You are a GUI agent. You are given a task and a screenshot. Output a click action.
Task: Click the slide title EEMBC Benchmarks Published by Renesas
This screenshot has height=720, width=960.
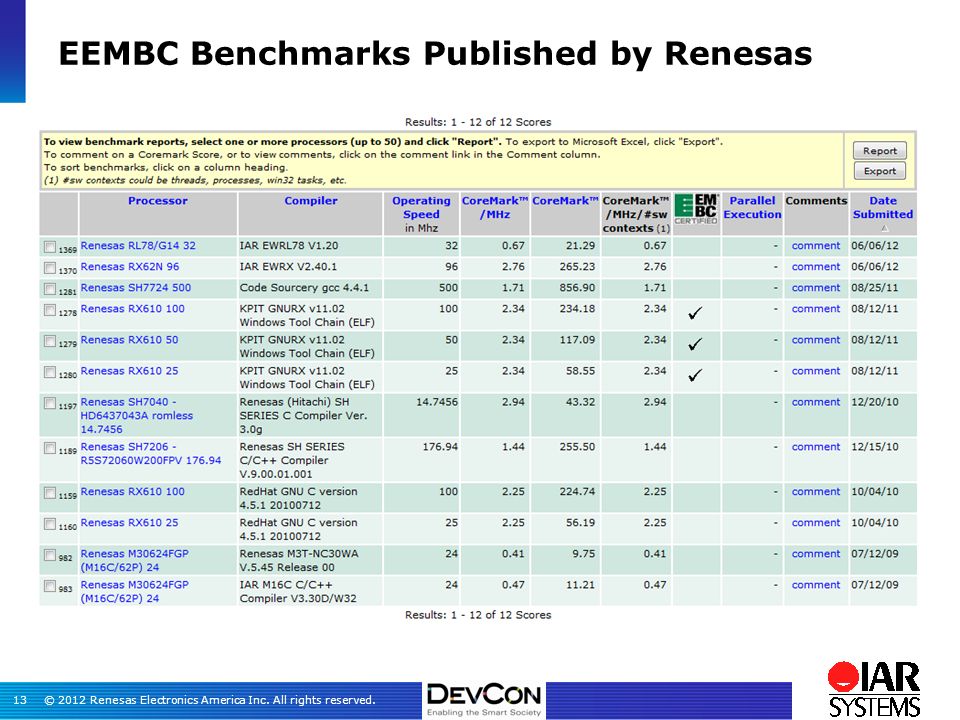[435, 53]
